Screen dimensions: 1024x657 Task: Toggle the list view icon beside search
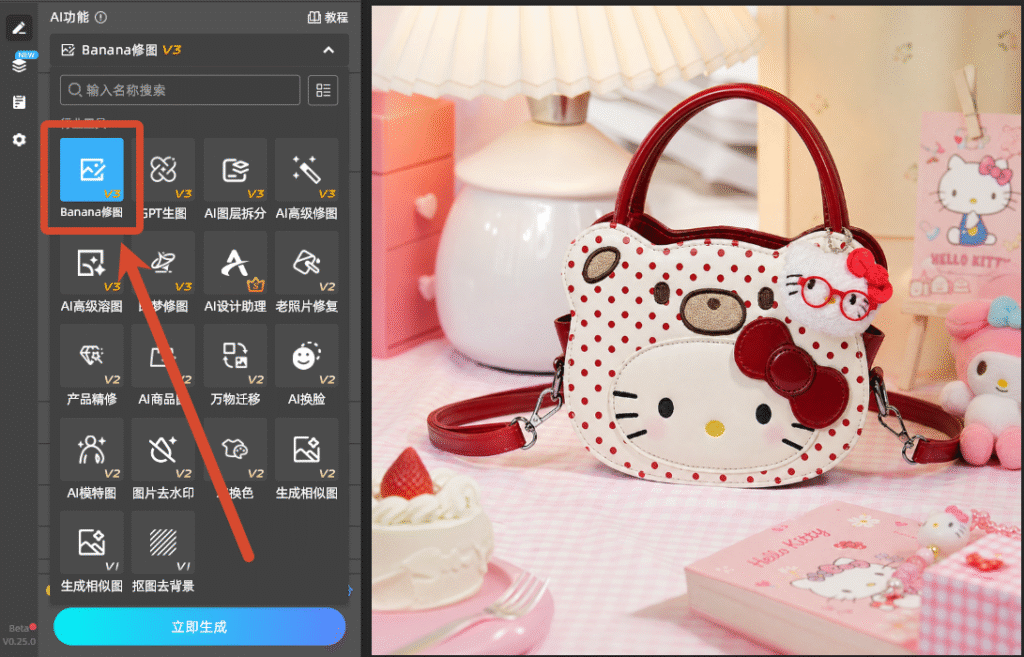coord(323,90)
